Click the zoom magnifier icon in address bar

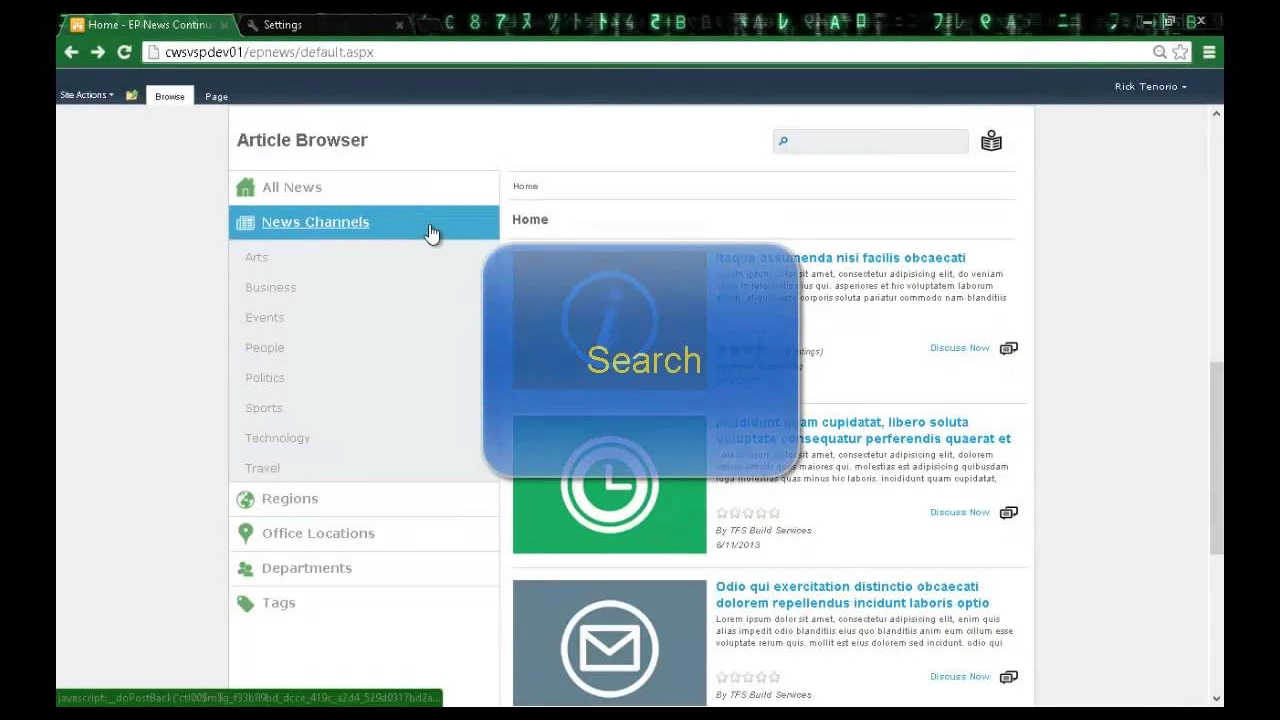1160,52
